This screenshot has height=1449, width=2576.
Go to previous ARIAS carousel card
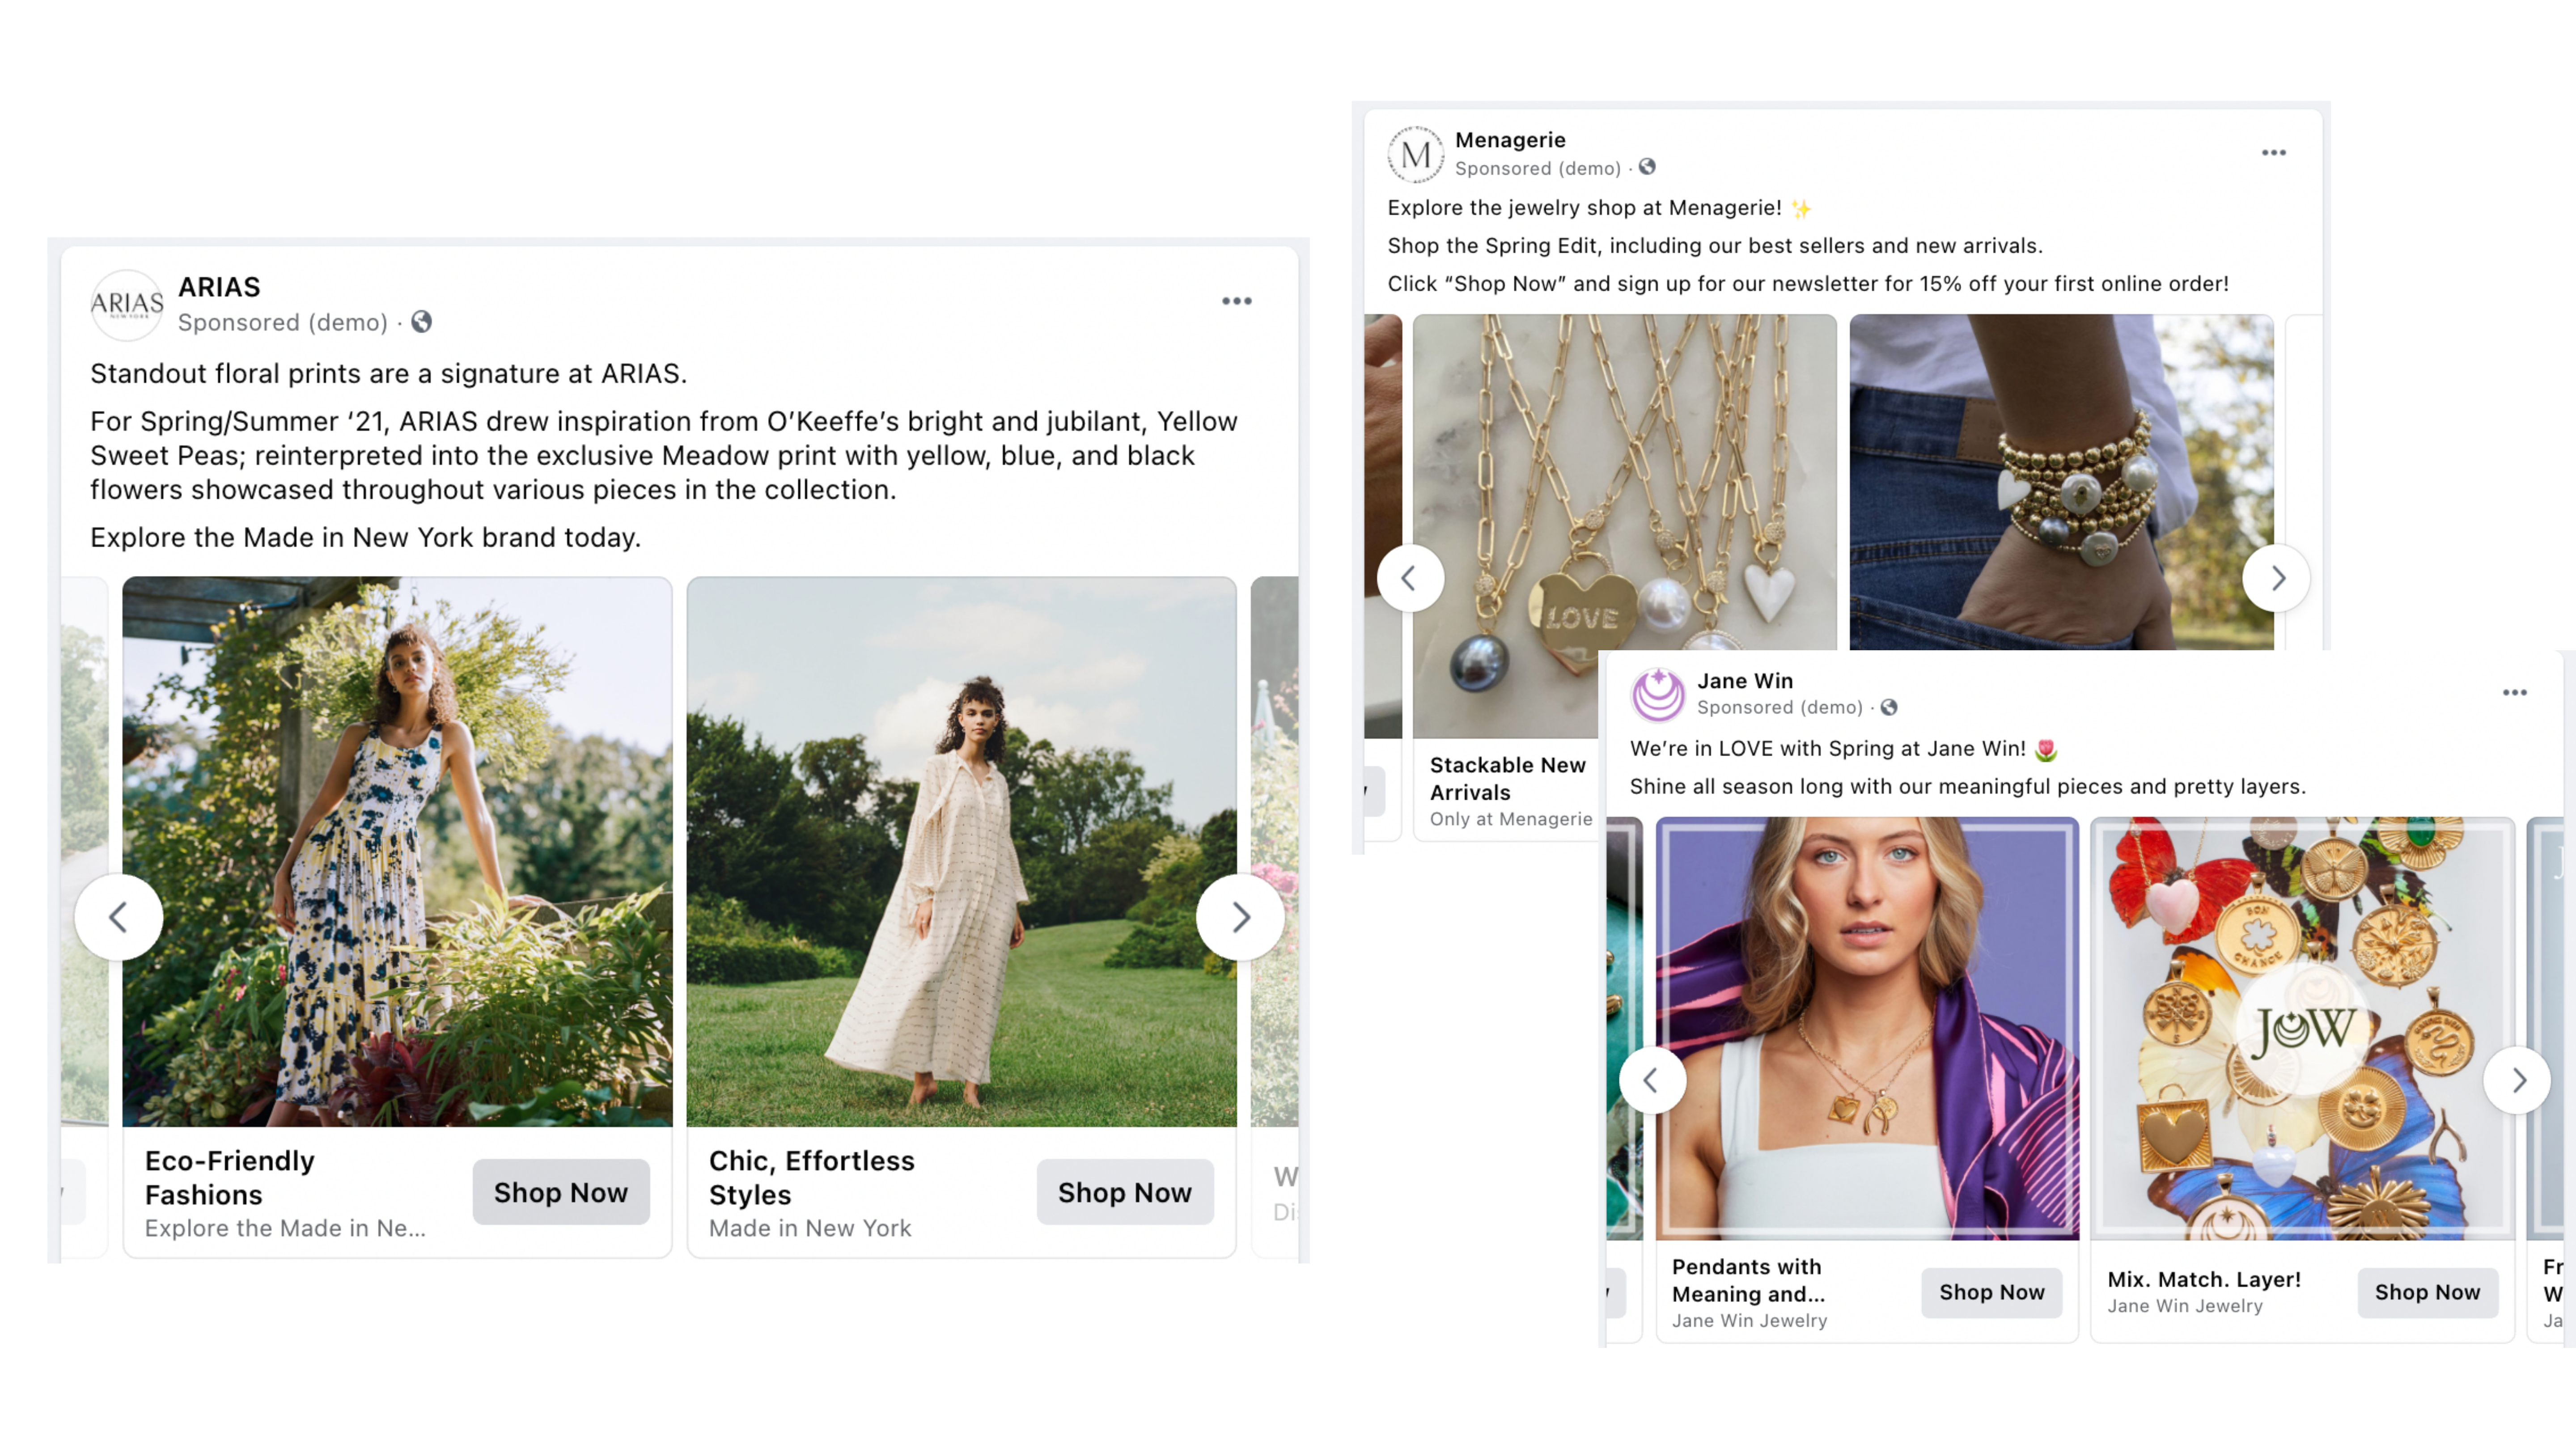(118, 917)
